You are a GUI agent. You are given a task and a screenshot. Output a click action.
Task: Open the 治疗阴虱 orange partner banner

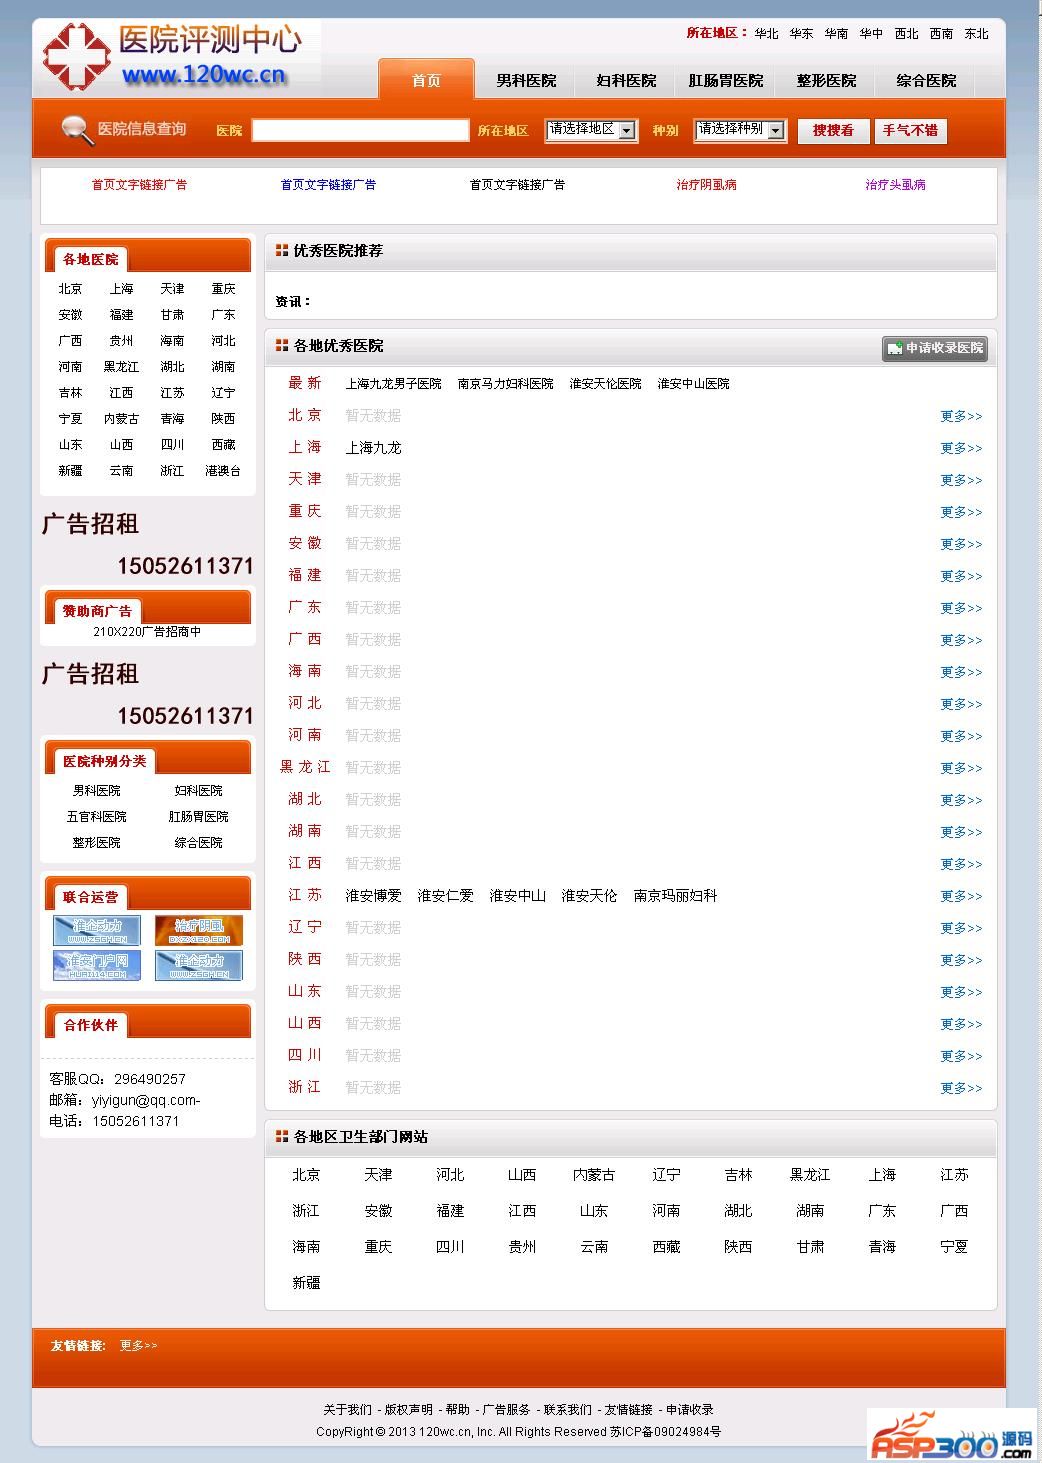point(199,930)
